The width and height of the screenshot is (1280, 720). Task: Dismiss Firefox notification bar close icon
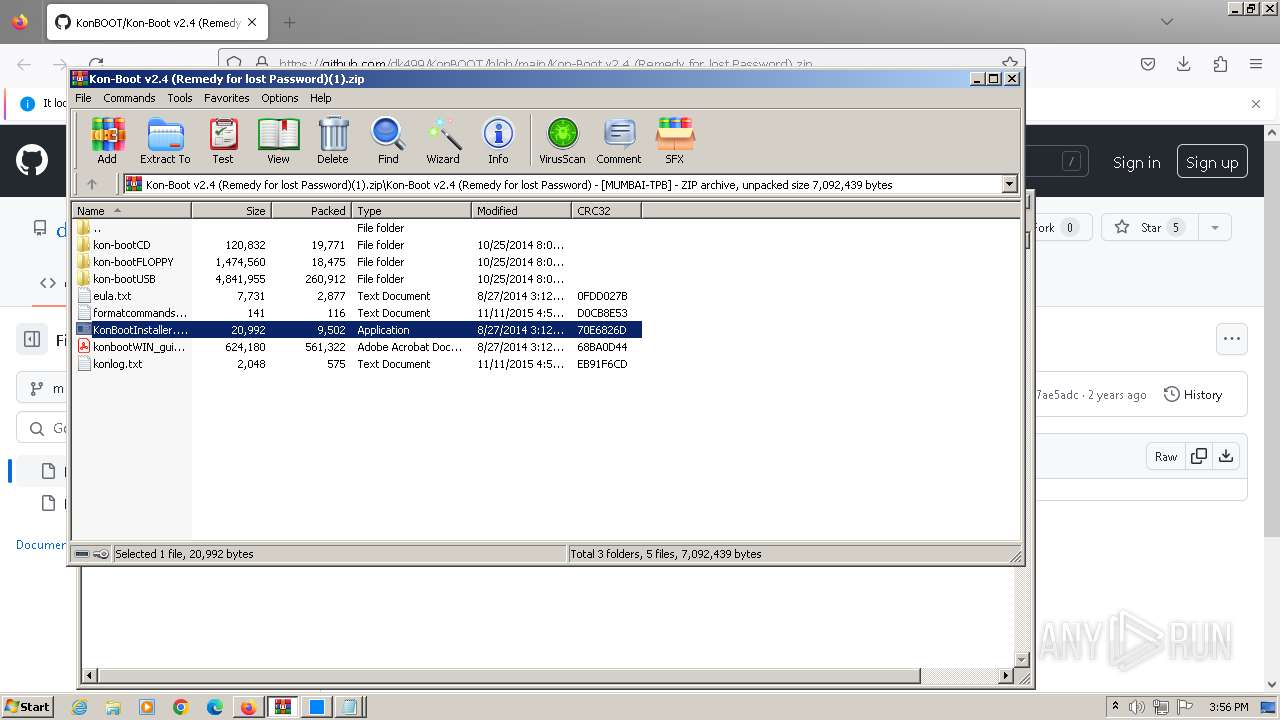(x=1256, y=103)
